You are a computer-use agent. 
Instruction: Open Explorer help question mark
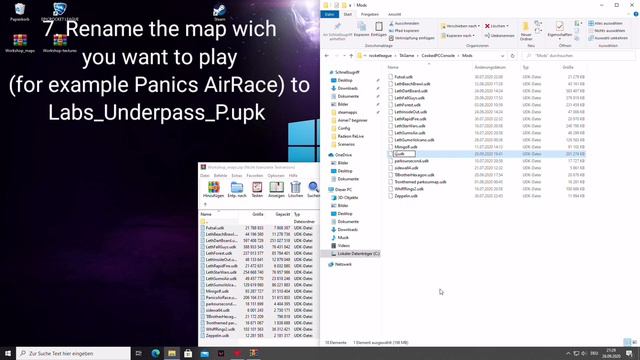coord(636,14)
